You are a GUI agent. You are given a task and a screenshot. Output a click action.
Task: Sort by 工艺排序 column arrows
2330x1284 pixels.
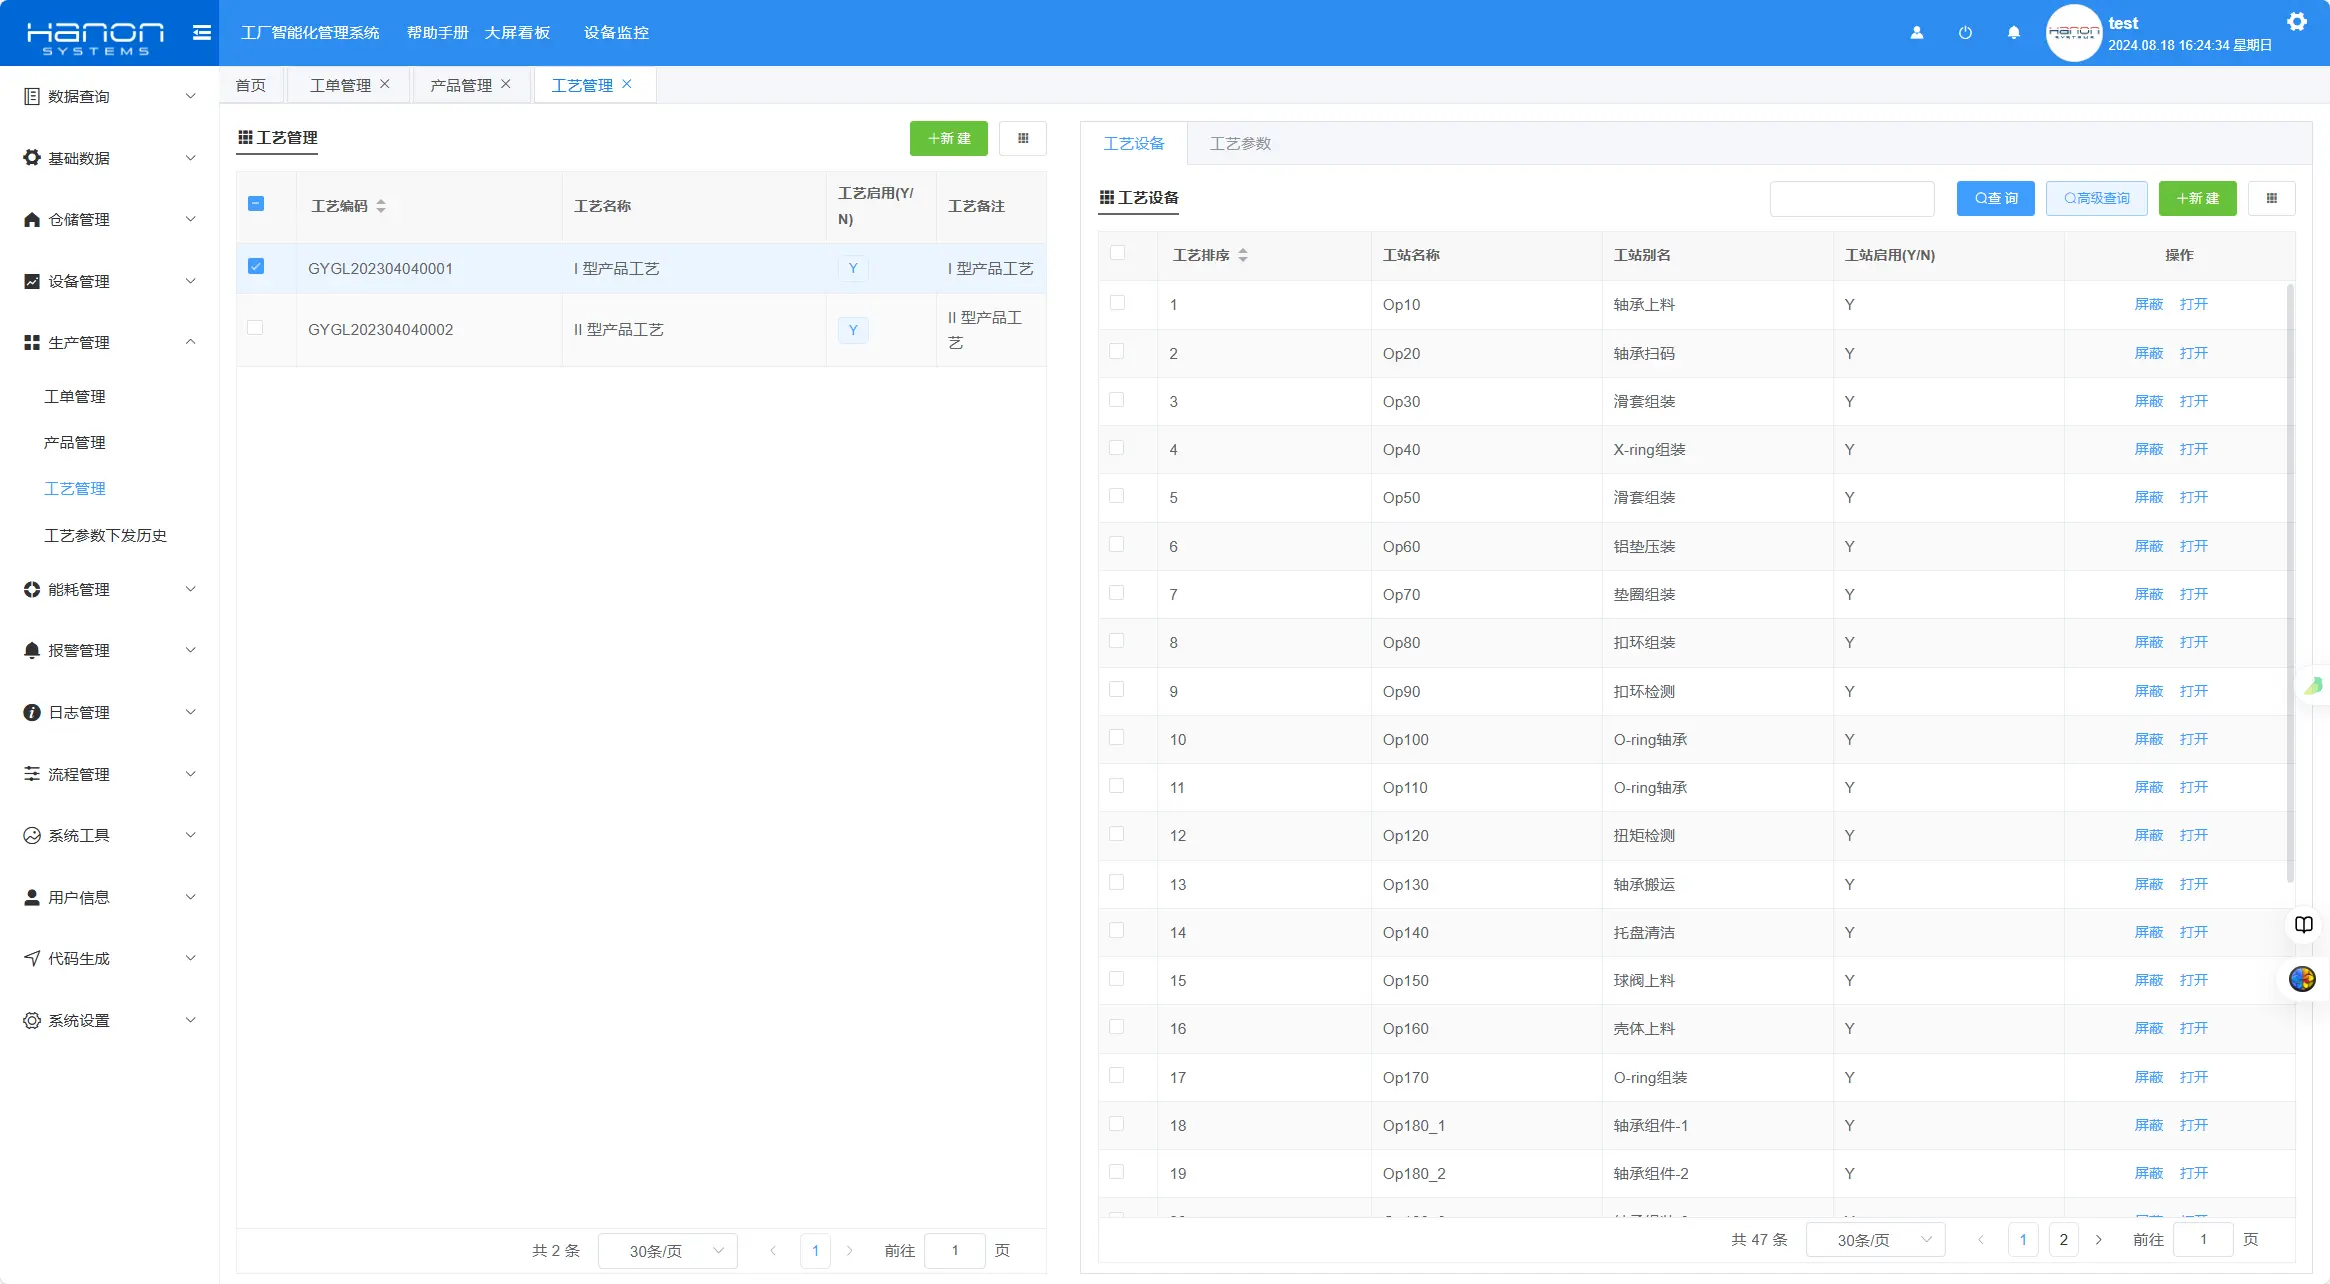pyautogui.click(x=1242, y=256)
